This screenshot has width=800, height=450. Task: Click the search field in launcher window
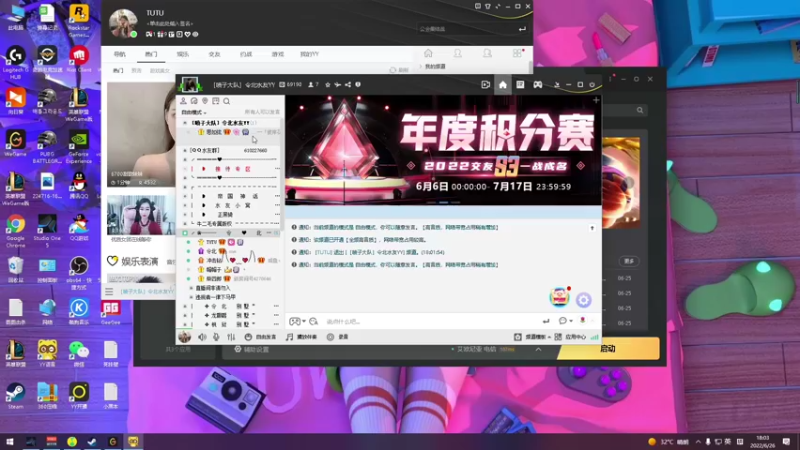click(x=624, y=110)
